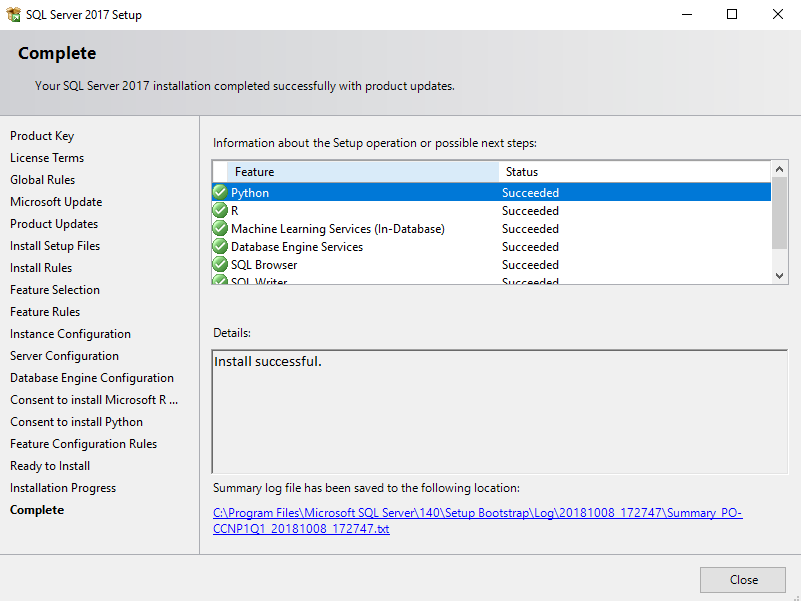
Task: Maximize the SQL Server 2017 Setup window
Action: click(732, 15)
